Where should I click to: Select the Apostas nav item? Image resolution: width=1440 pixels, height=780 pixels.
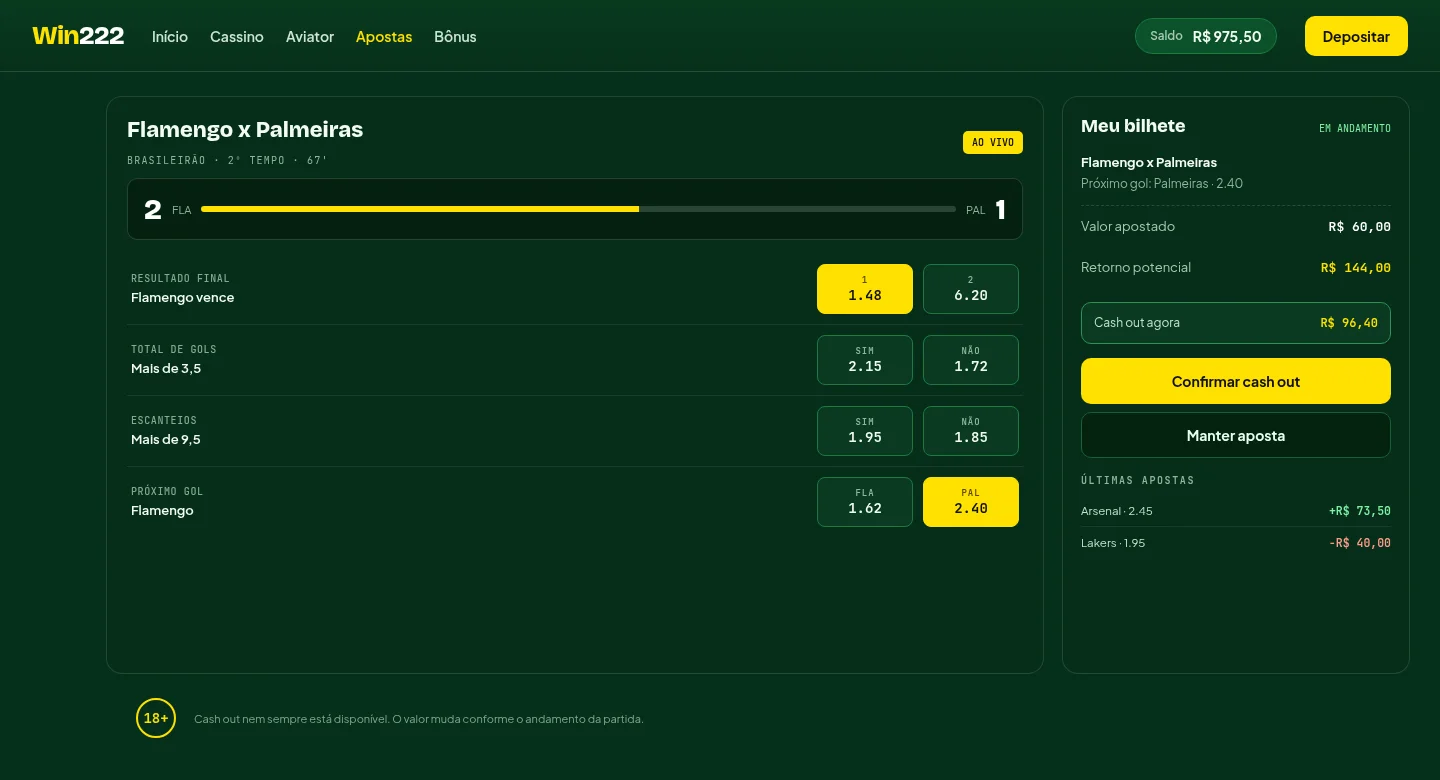(x=384, y=37)
